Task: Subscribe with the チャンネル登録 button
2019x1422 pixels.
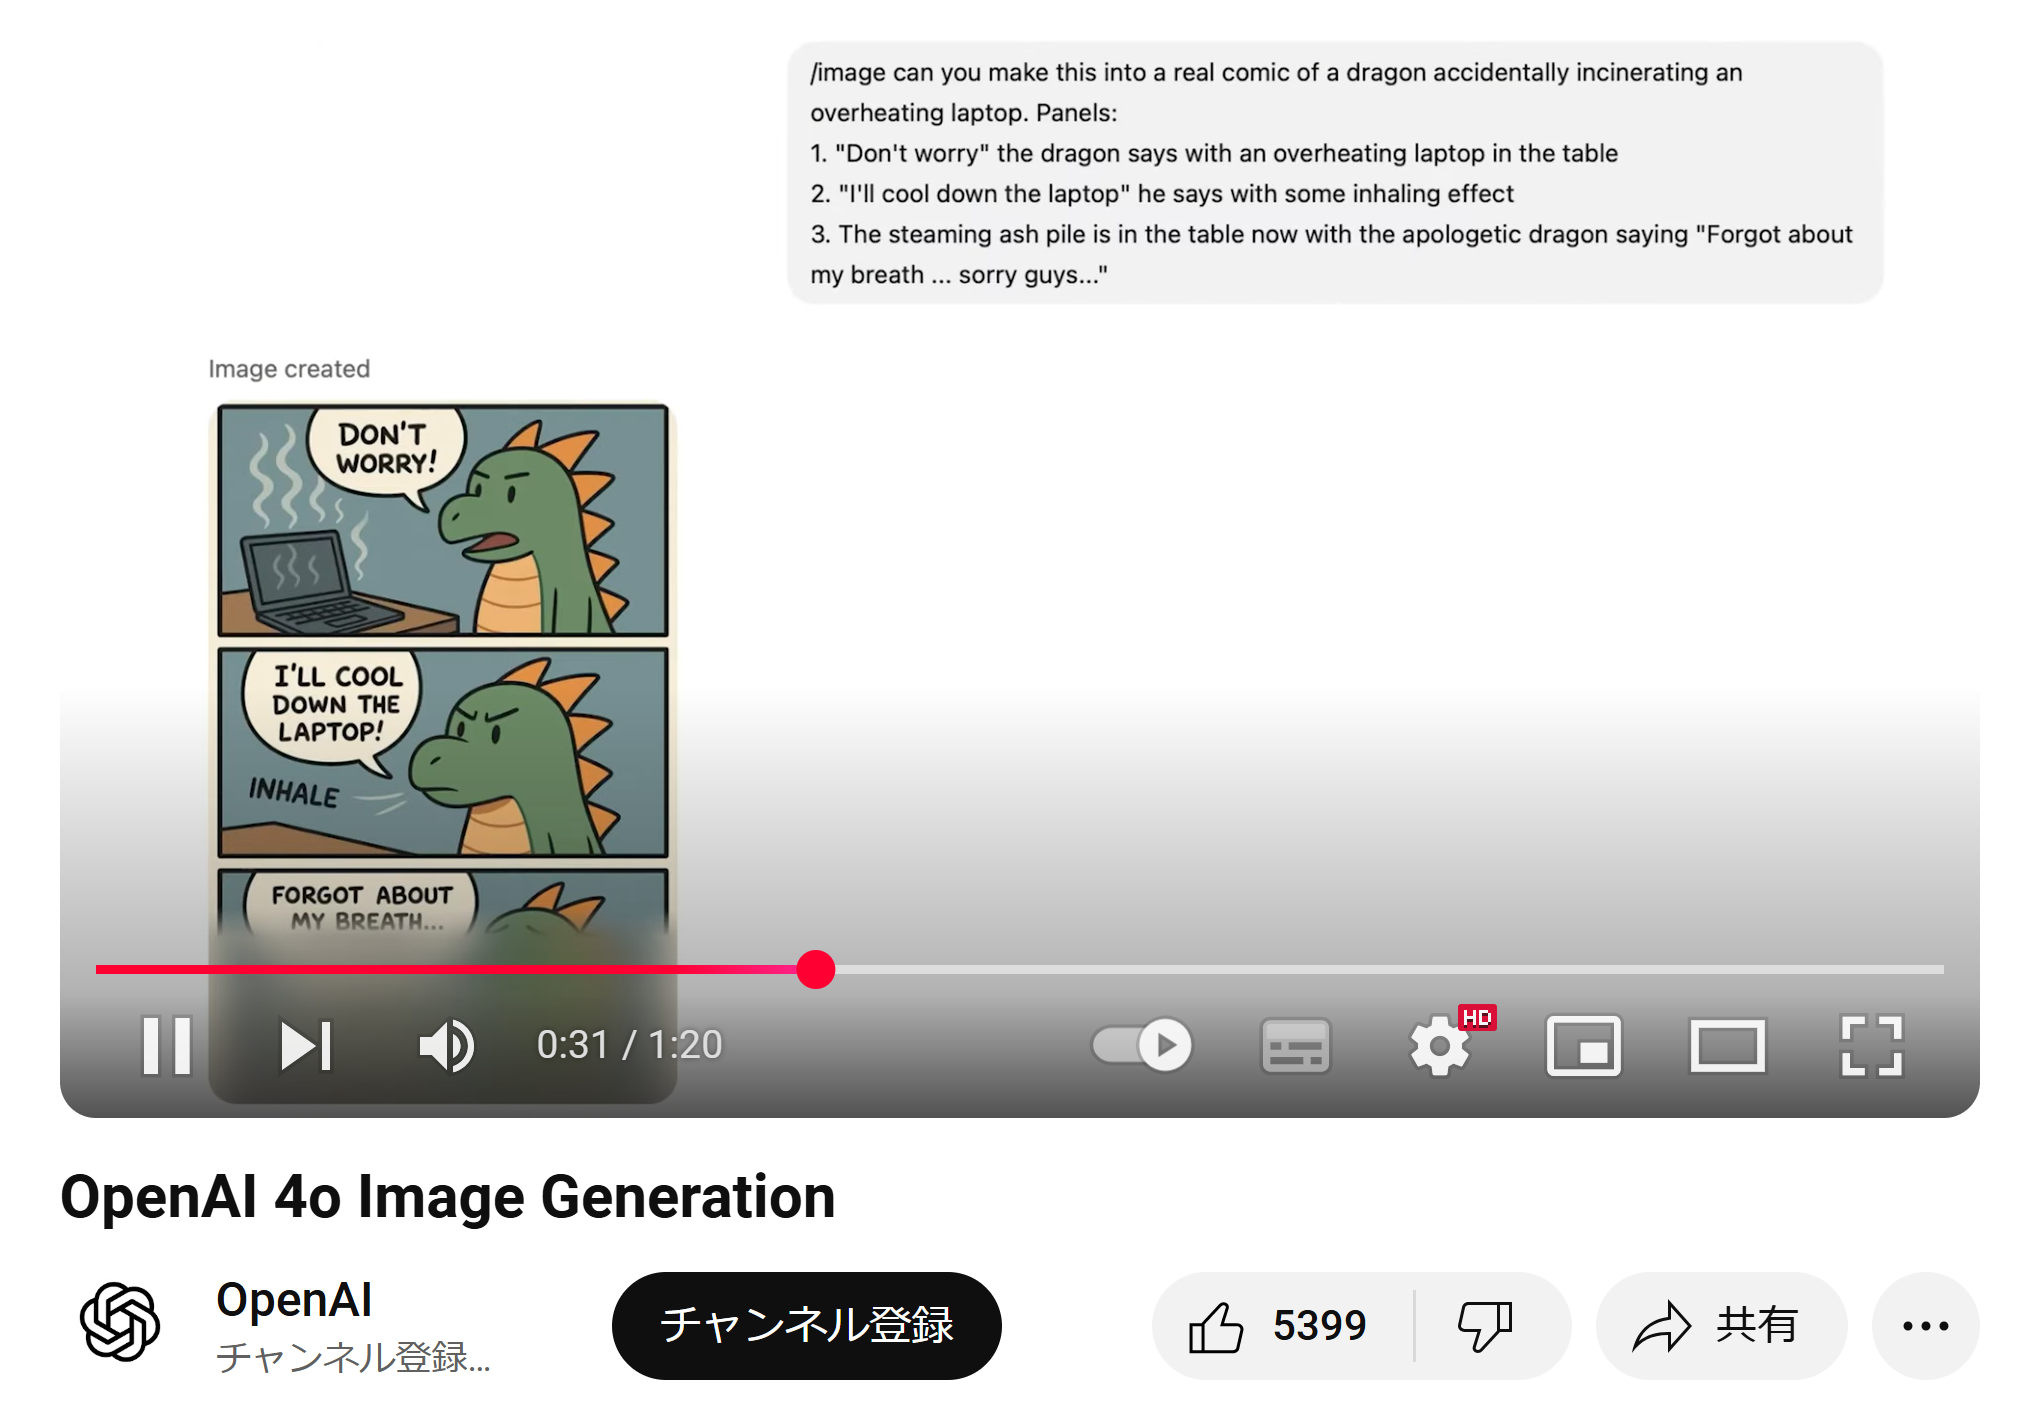Action: pyautogui.click(x=806, y=1326)
